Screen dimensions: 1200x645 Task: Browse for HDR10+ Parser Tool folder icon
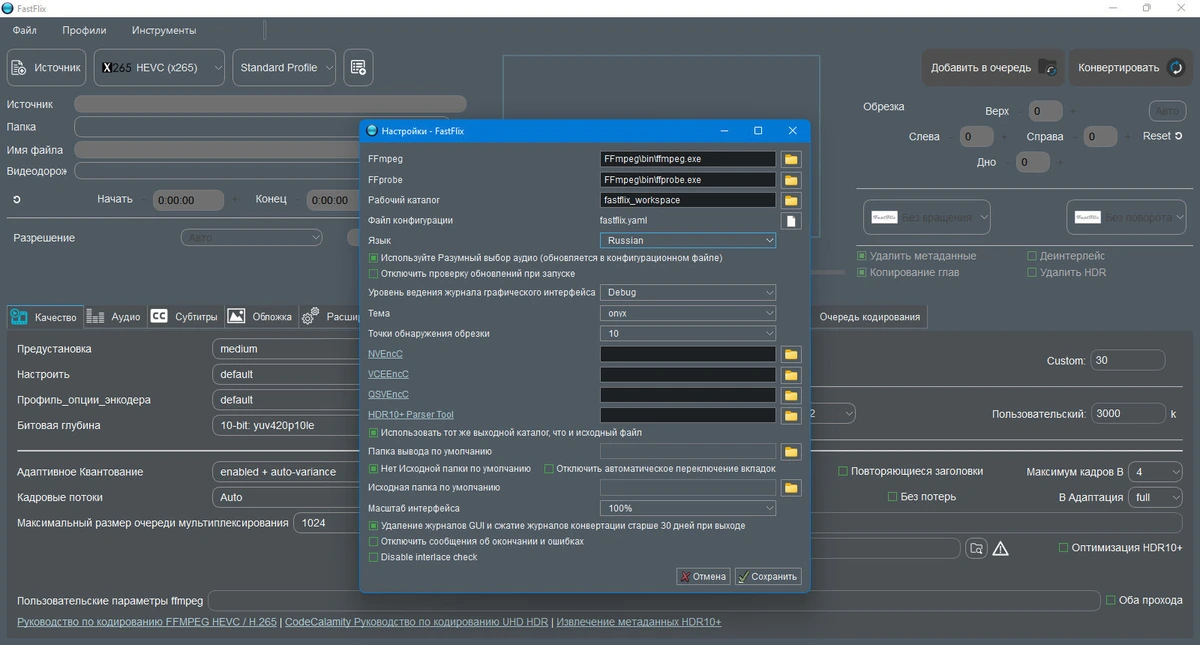(x=791, y=415)
